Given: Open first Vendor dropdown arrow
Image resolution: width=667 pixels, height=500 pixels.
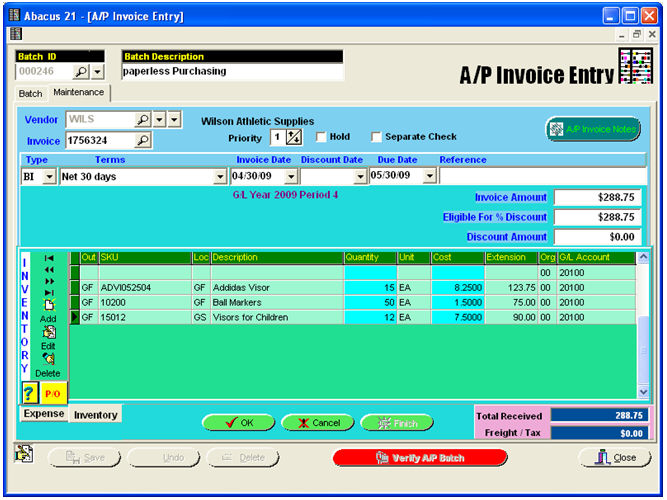Looking at the screenshot, I should [x=160, y=120].
